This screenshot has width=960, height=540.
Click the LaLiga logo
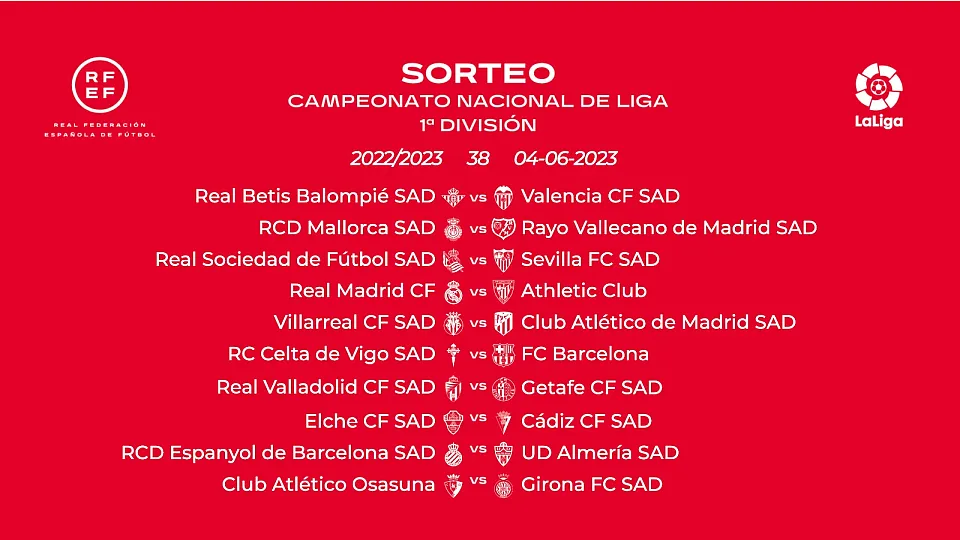coord(879,96)
